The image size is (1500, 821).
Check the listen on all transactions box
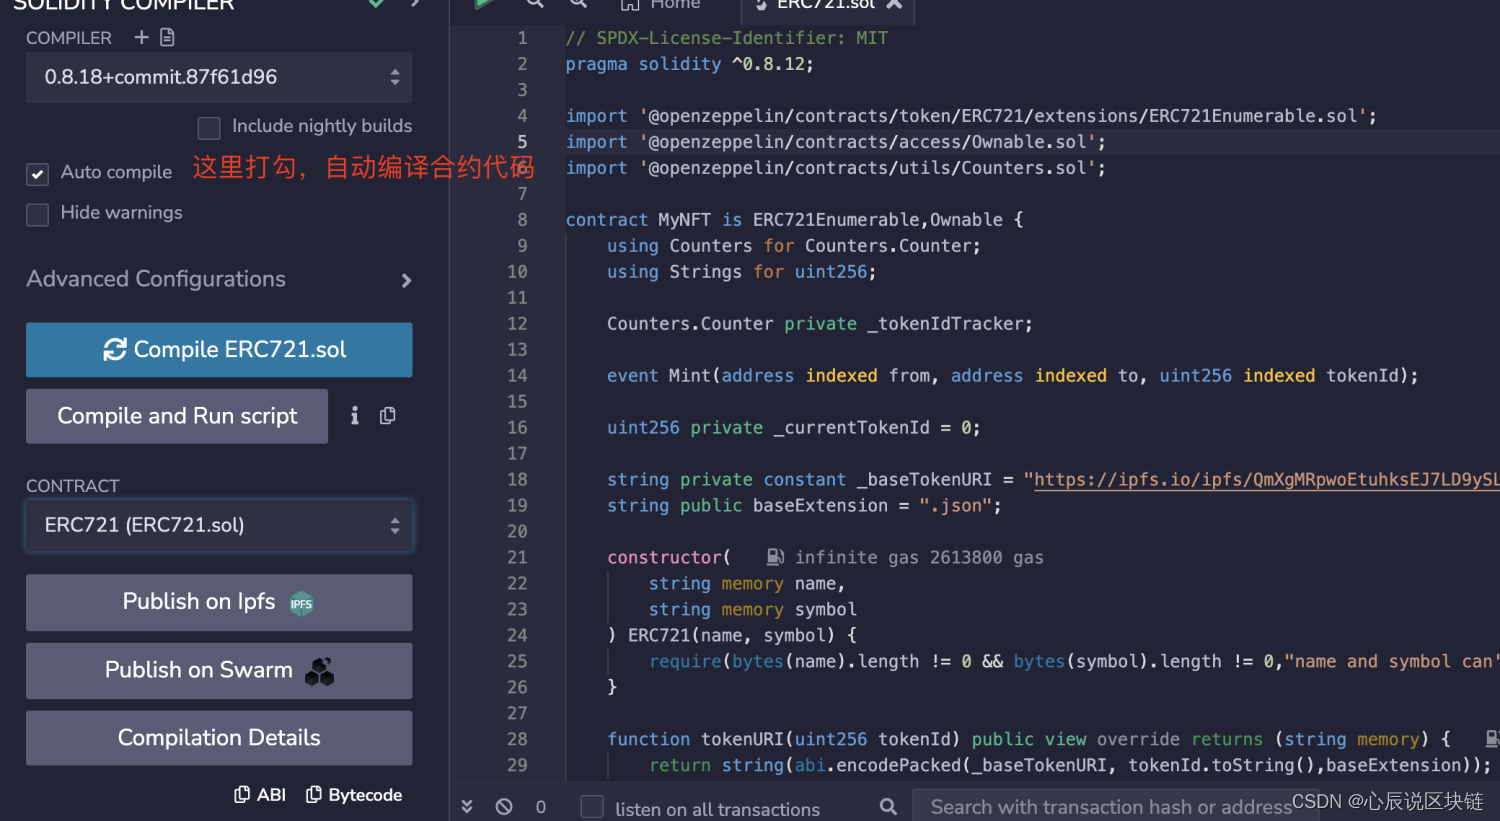(591, 806)
